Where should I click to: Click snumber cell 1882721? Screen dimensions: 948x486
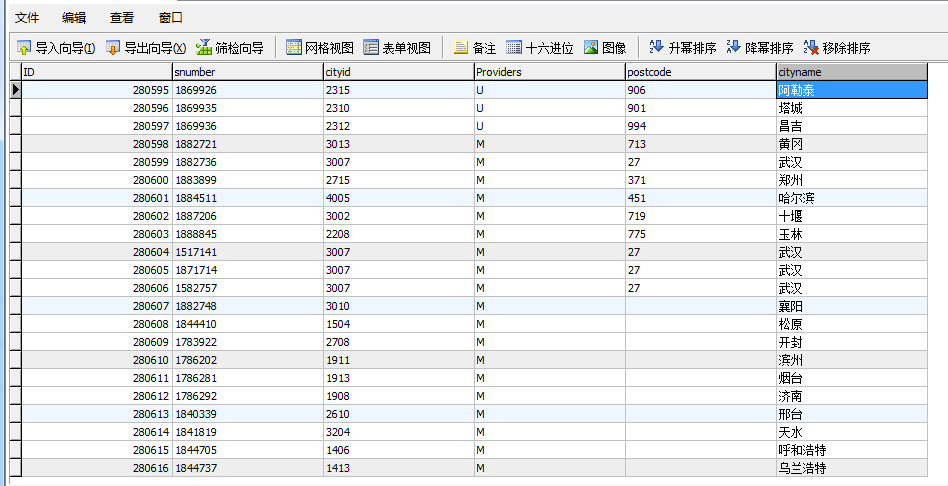click(248, 144)
